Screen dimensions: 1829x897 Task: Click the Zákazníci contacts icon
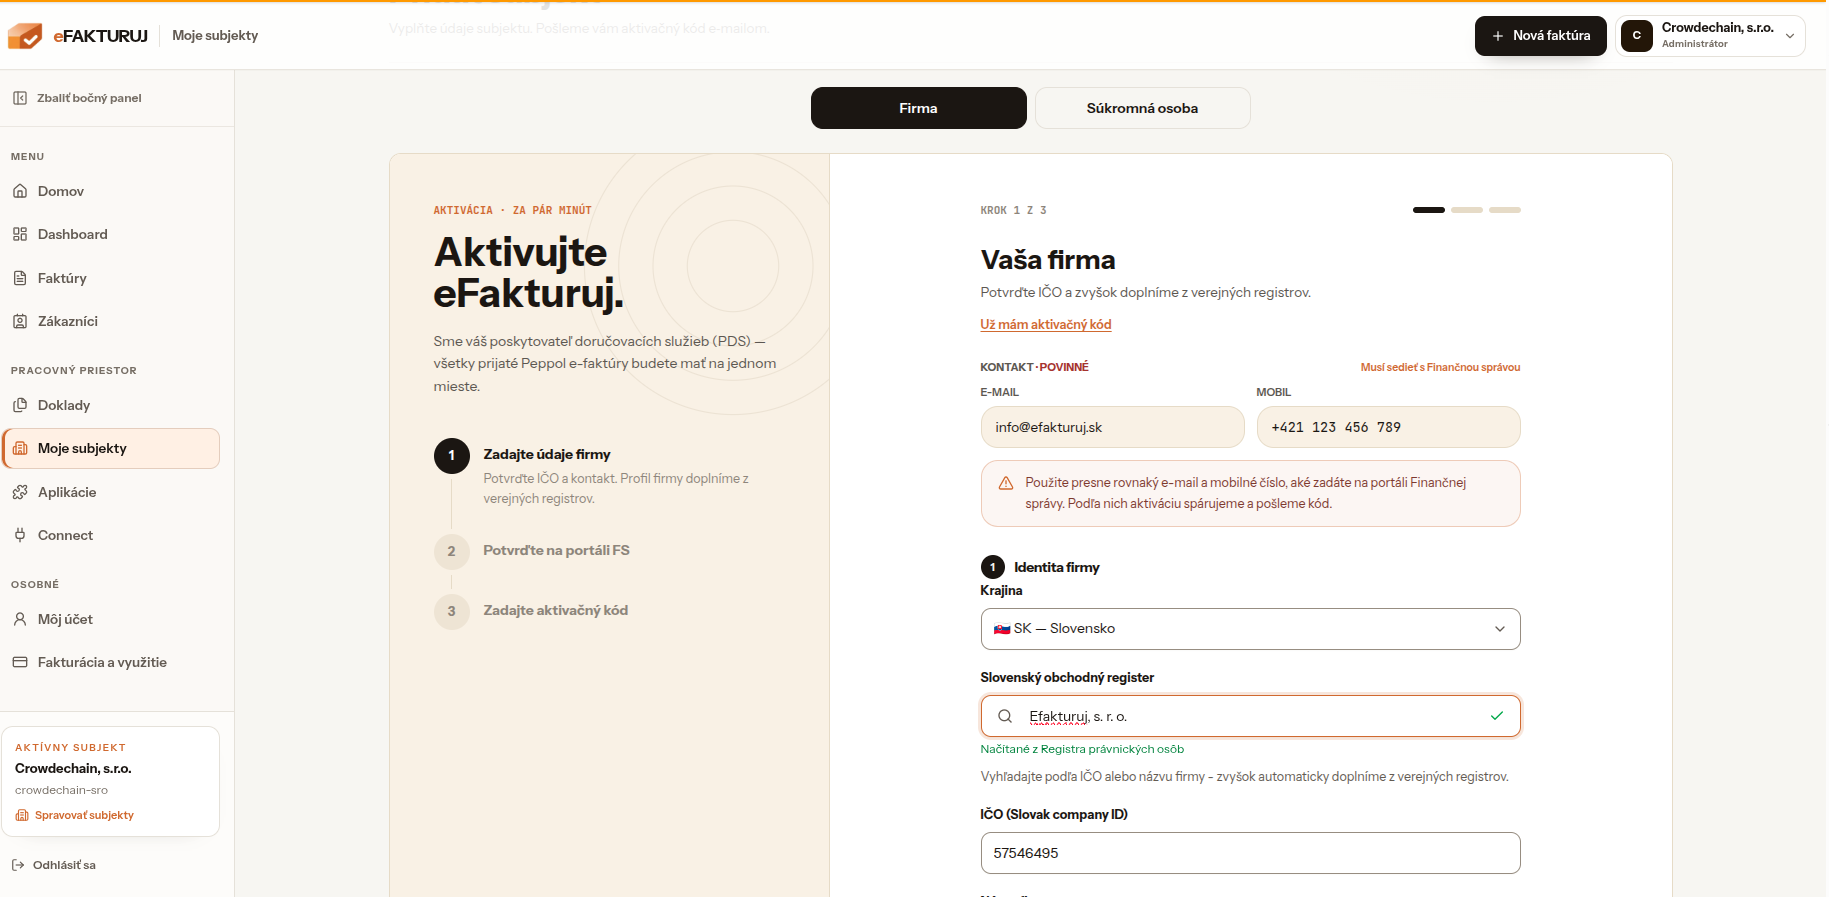point(20,321)
